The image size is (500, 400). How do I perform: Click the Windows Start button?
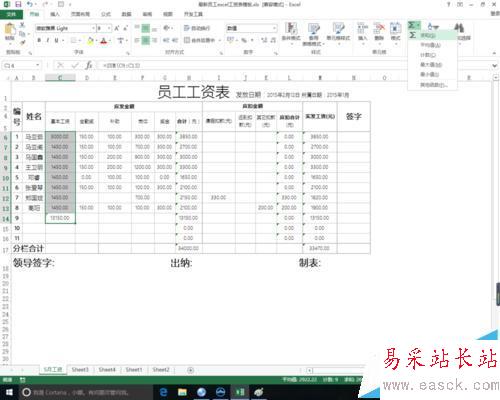[x=9, y=392]
